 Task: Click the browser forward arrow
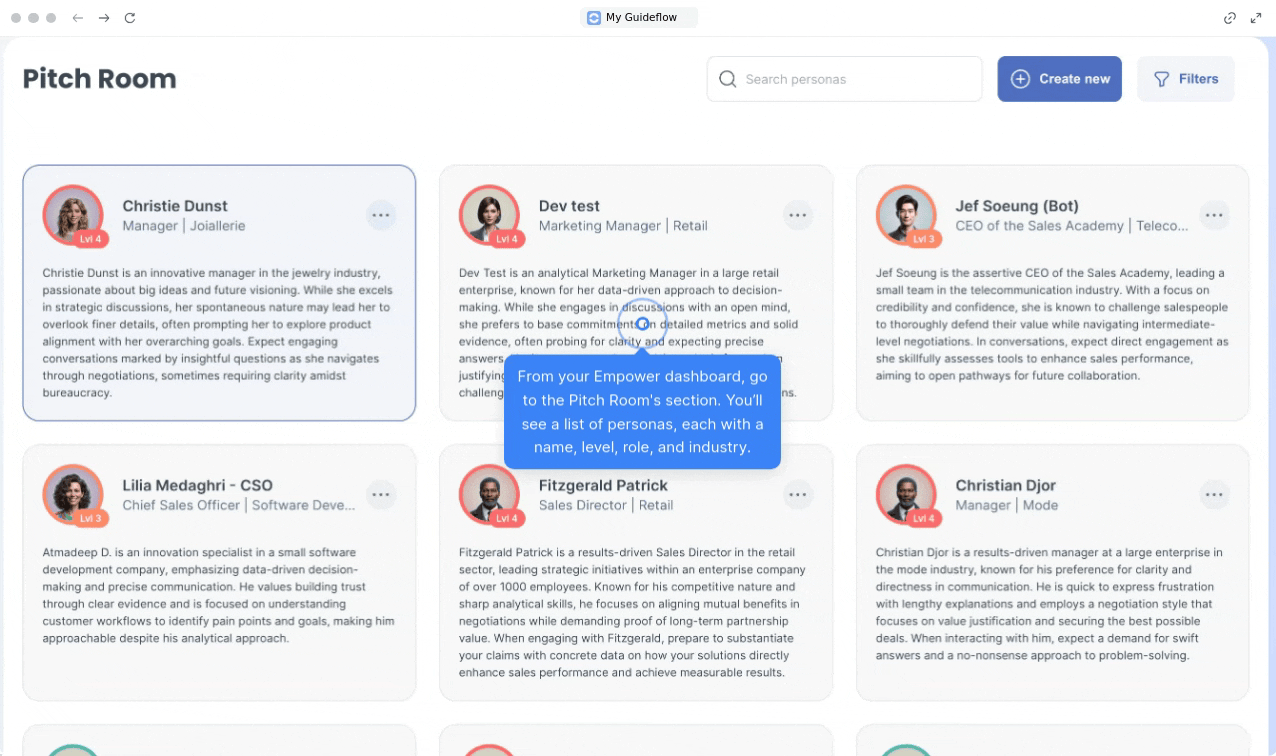click(104, 18)
